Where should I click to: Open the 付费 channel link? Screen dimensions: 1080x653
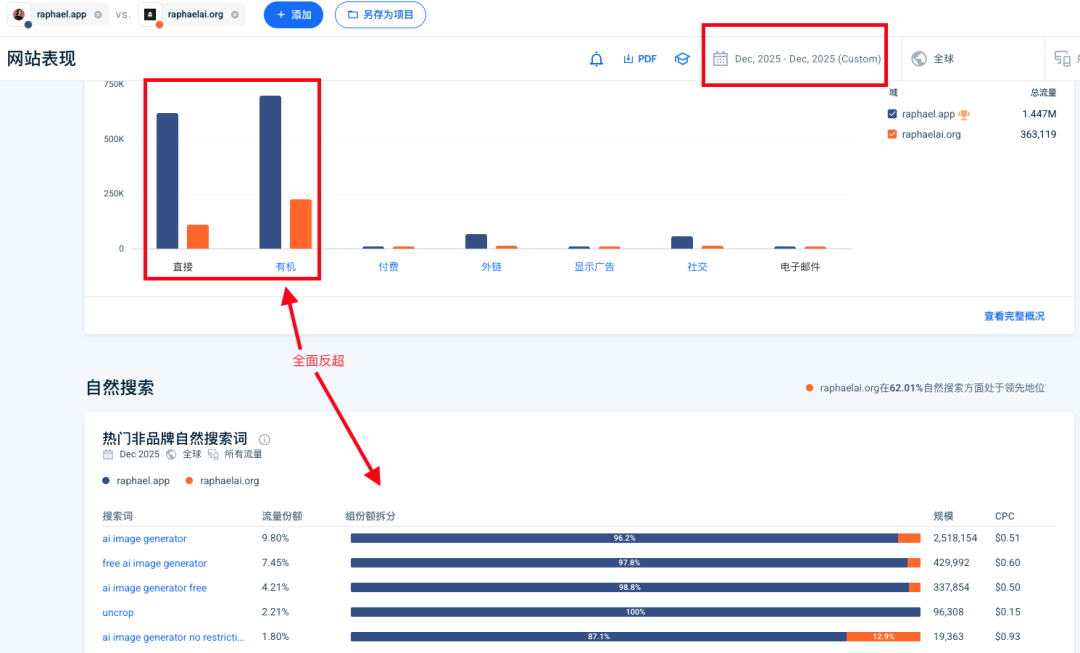pos(388,267)
